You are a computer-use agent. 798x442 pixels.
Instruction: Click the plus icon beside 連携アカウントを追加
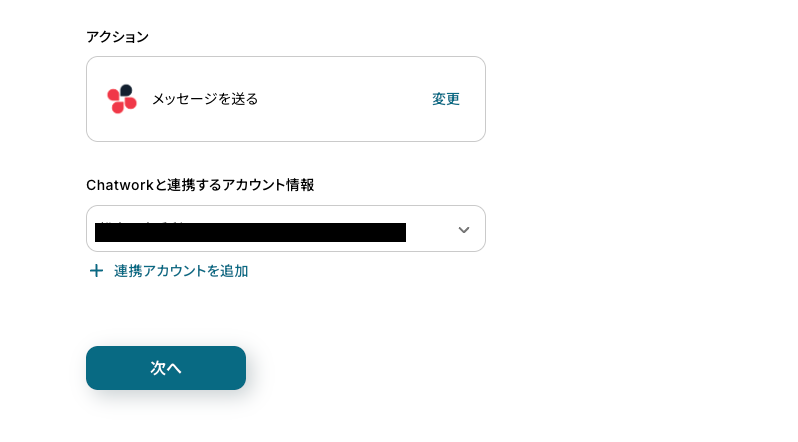click(96, 271)
